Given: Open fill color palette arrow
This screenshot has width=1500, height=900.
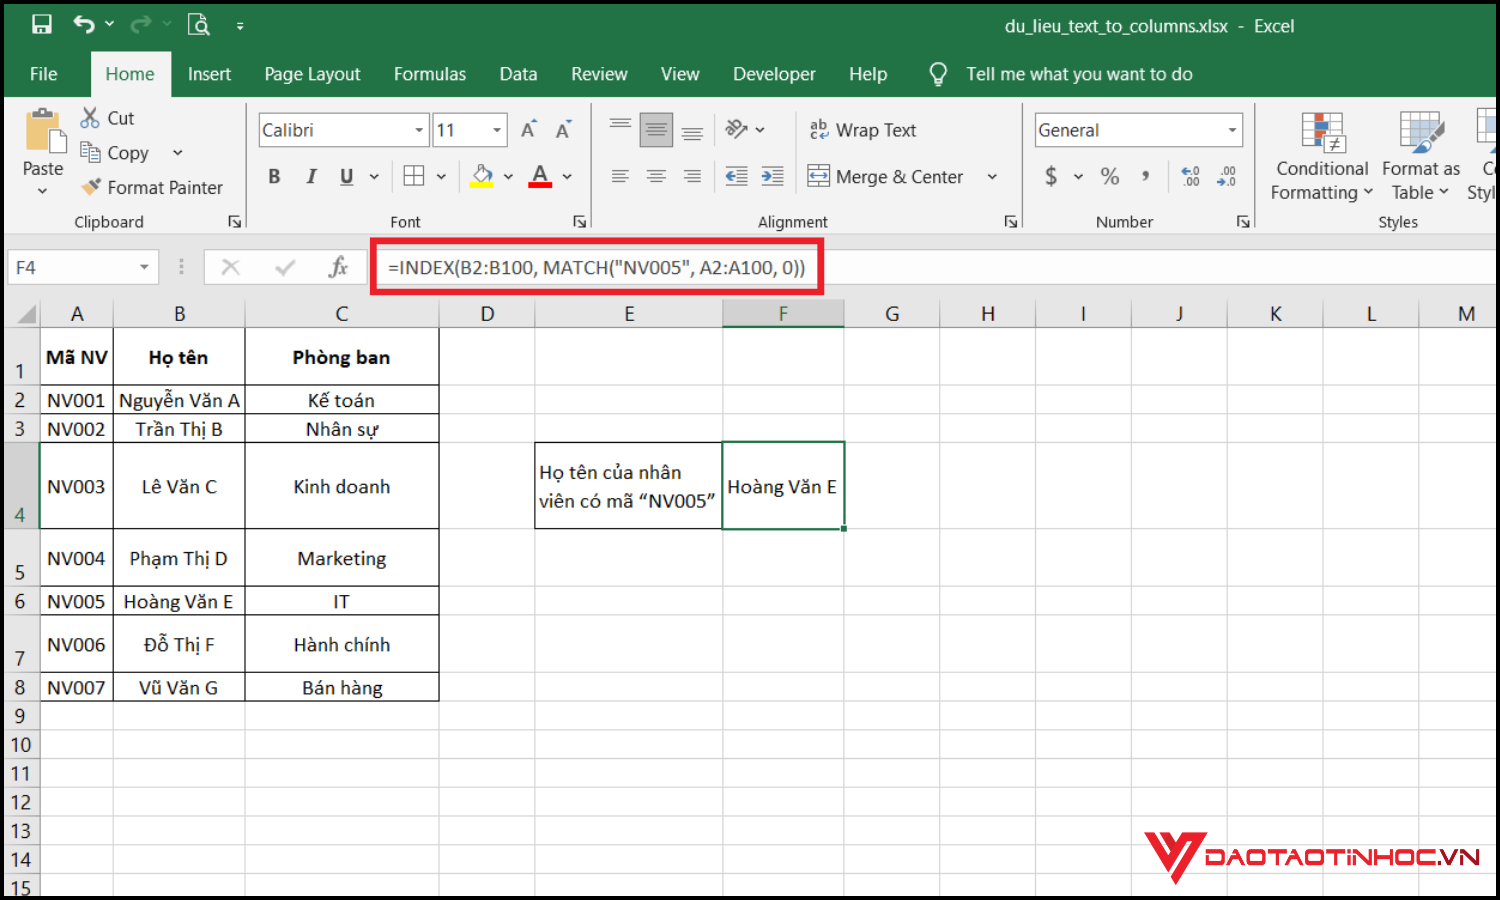Looking at the screenshot, I should (x=508, y=177).
